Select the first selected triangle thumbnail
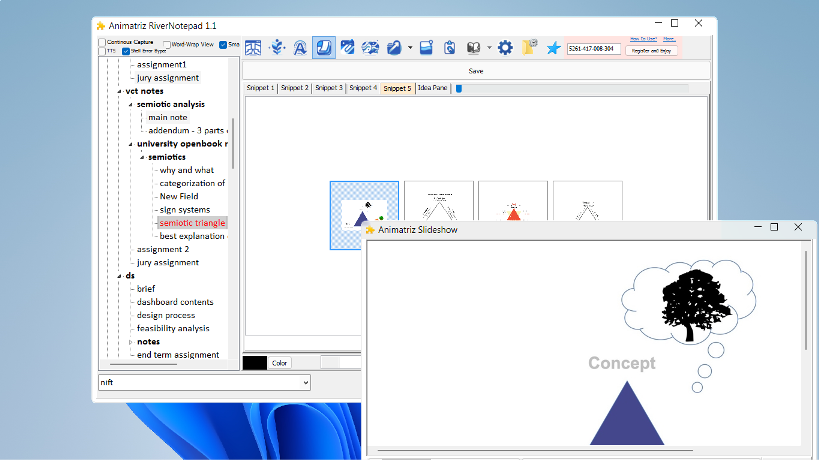This screenshot has width=819, height=460. (x=364, y=215)
